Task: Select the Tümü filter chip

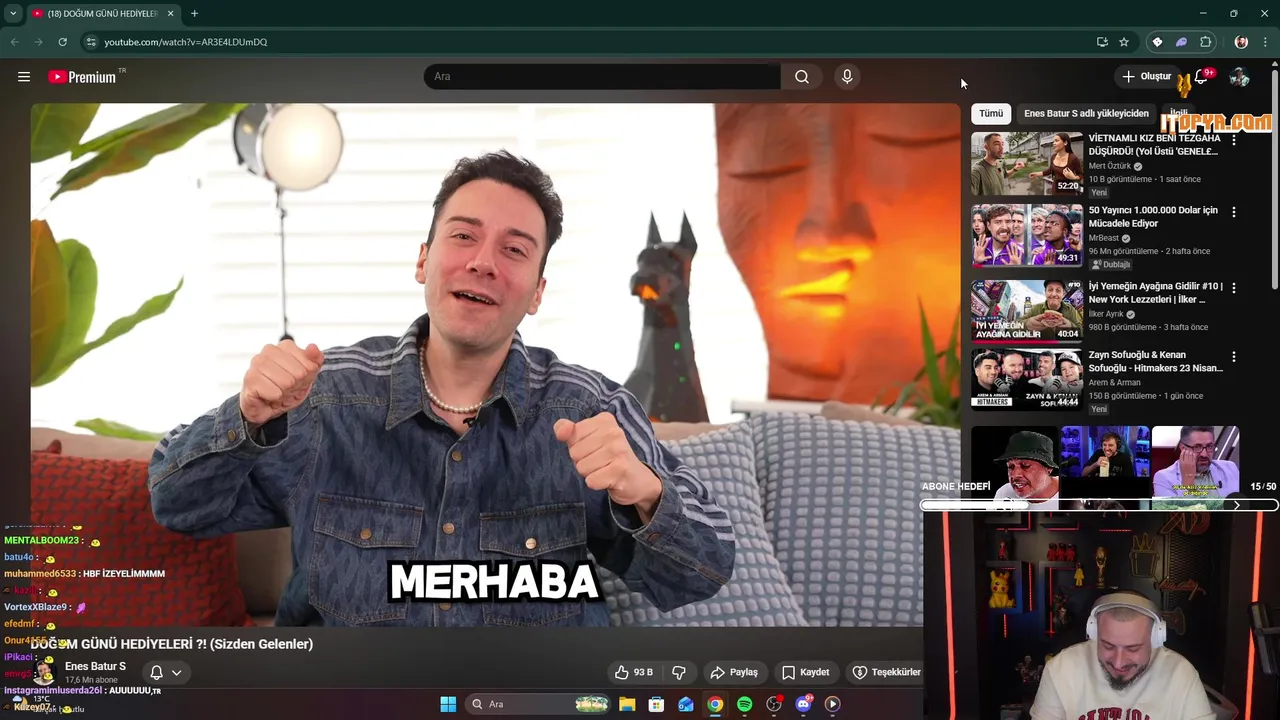Action: pos(991,113)
